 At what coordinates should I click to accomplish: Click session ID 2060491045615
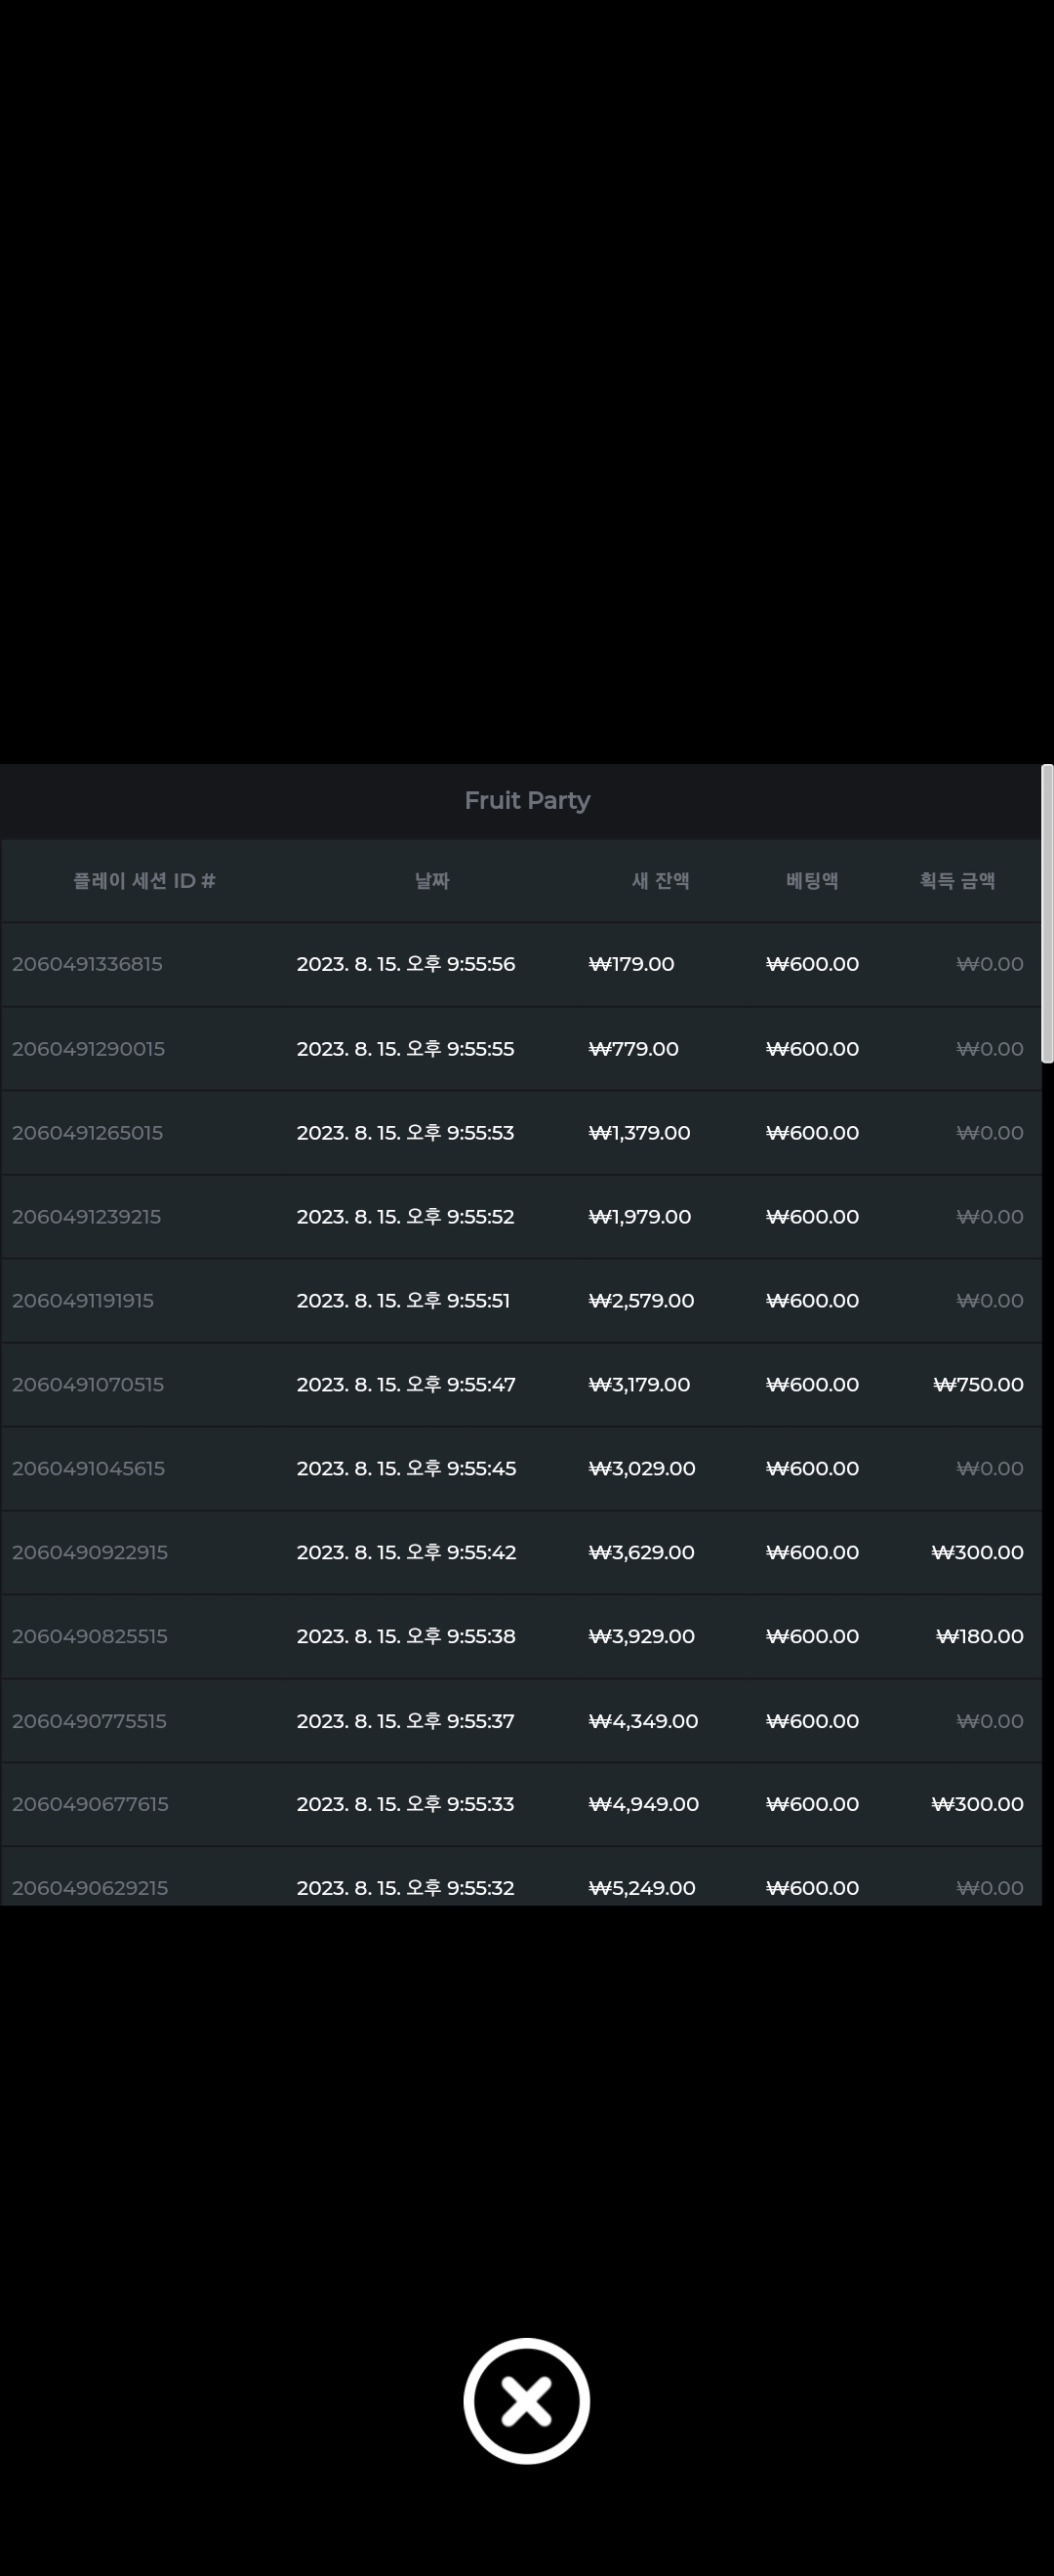click(x=88, y=1469)
